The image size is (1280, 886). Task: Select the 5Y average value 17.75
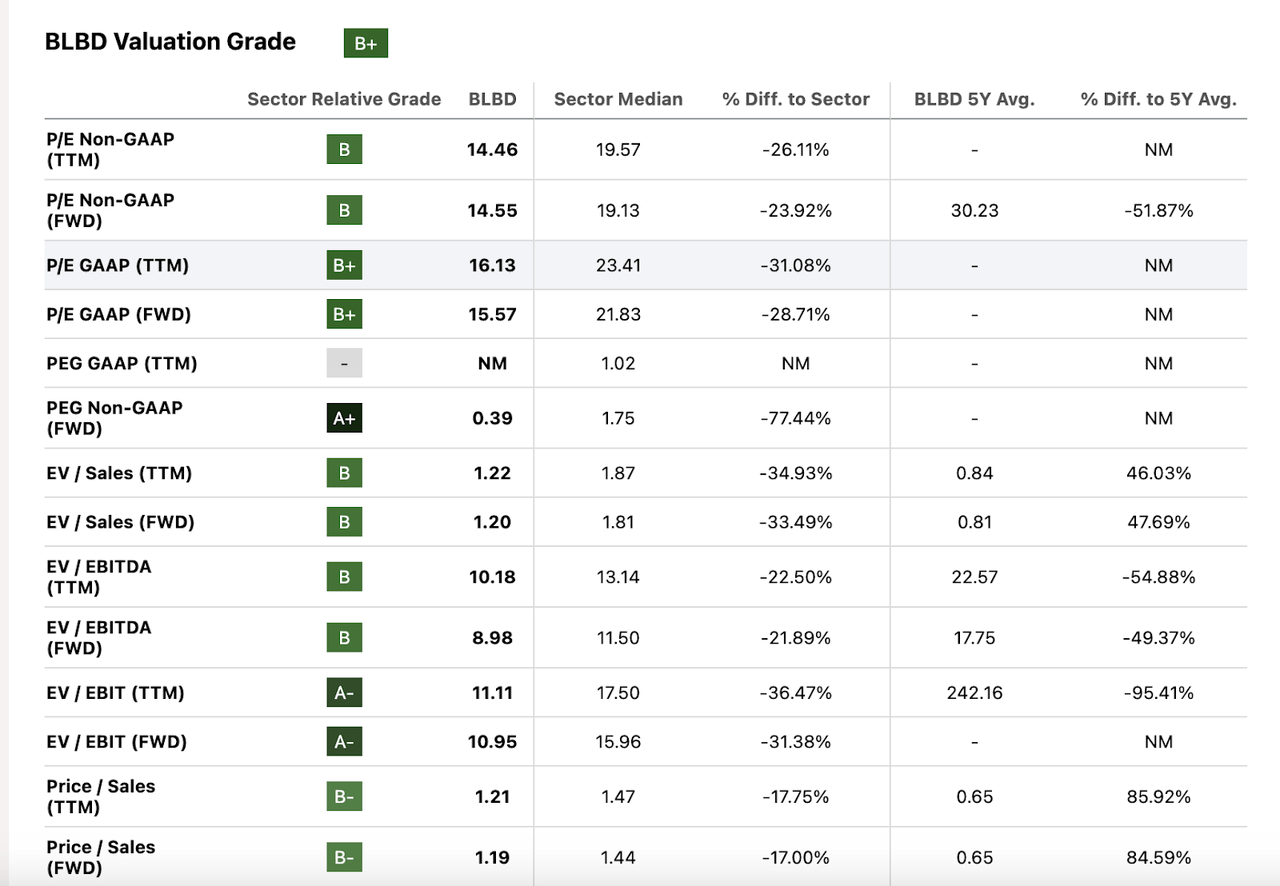pyautogui.click(x=974, y=638)
